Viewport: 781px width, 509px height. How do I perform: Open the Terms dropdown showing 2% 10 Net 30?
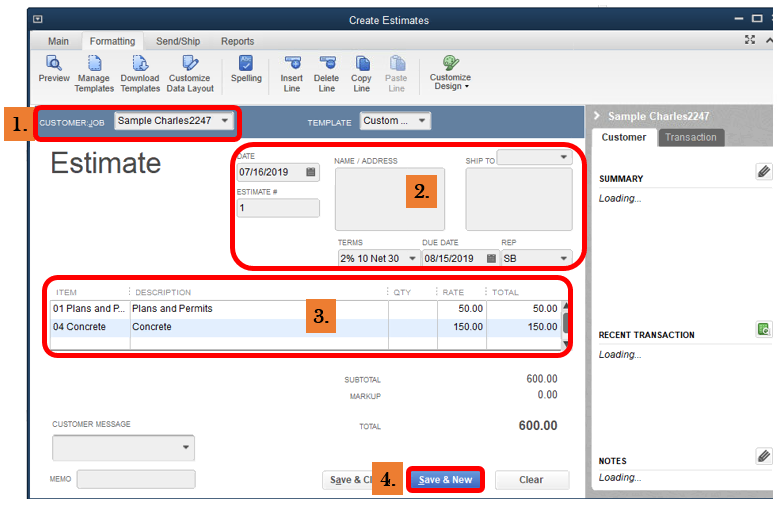click(412, 258)
